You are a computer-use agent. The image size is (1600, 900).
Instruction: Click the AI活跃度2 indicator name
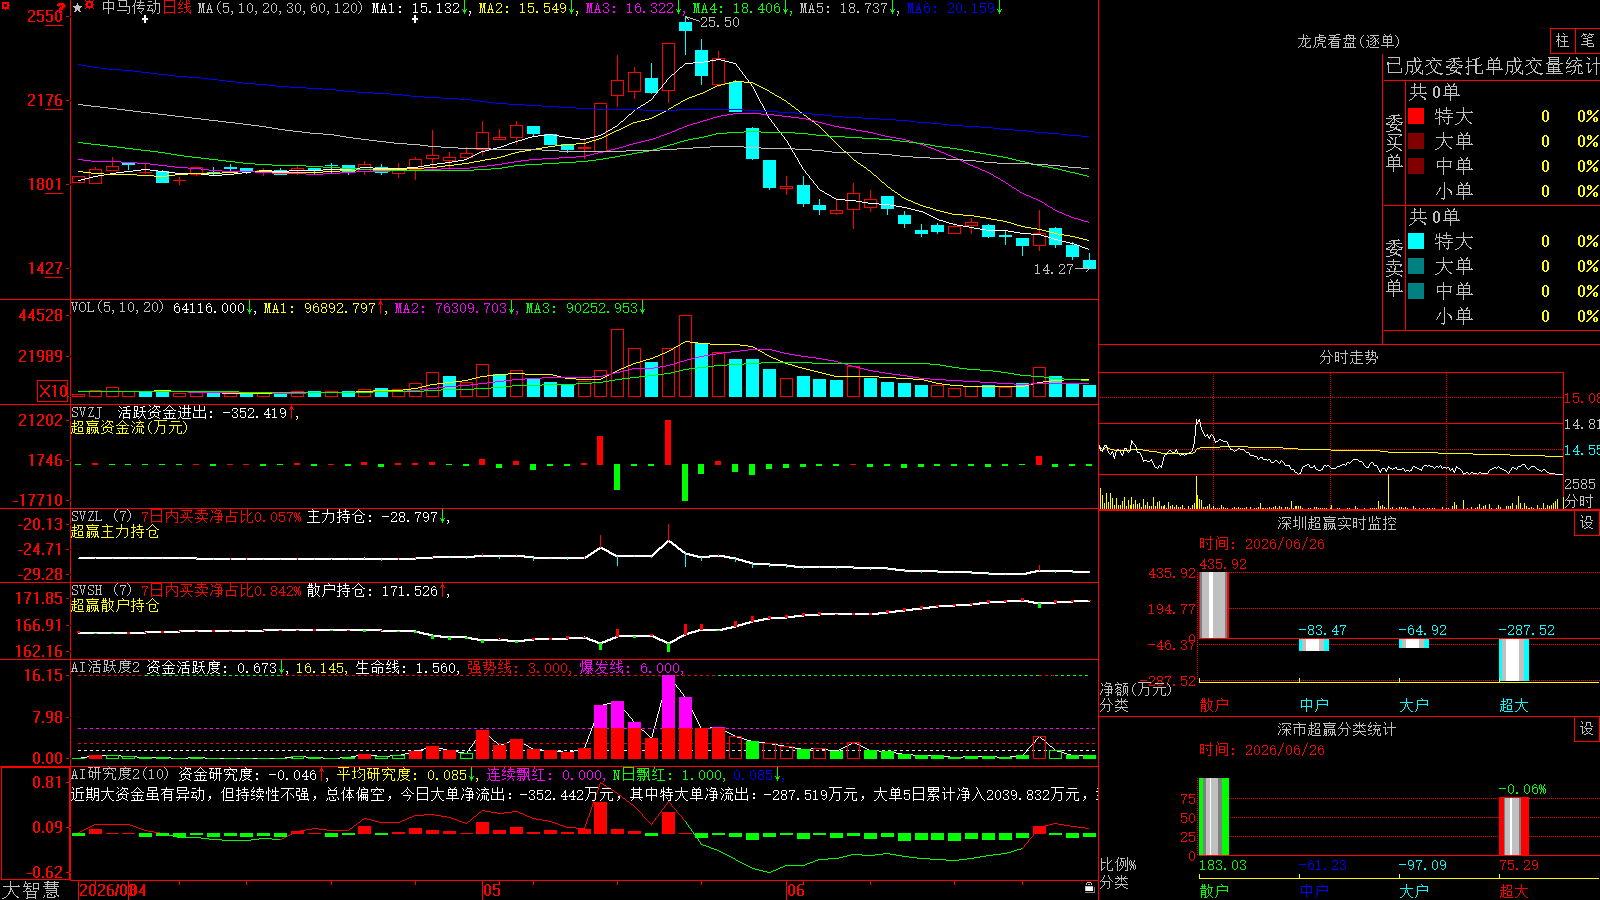tap(106, 667)
